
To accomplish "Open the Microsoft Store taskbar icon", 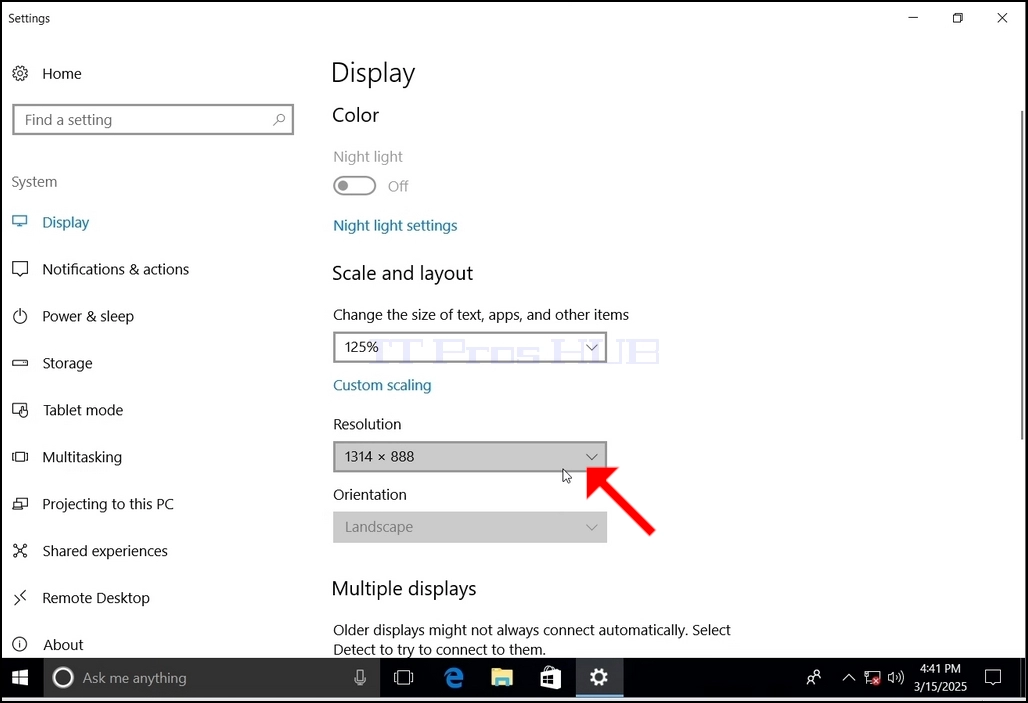I will point(551,677).
